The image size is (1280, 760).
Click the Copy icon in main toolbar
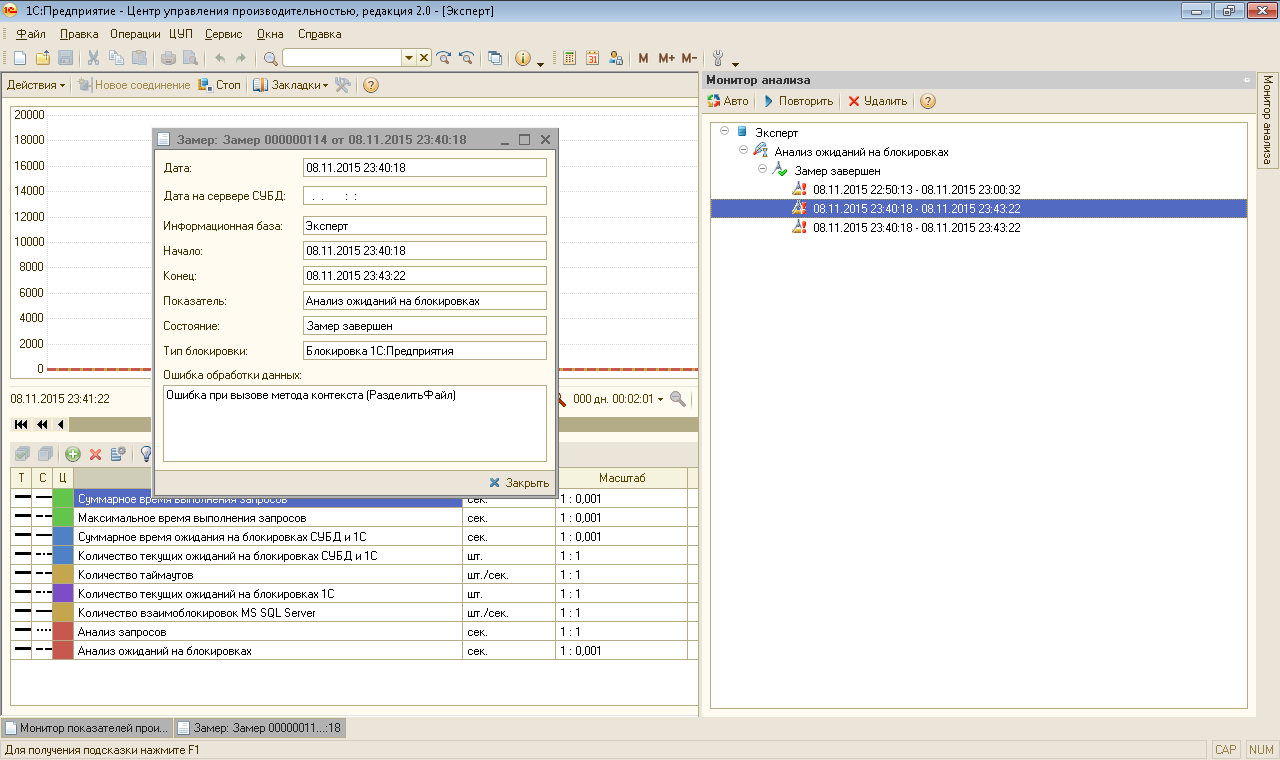click(116, 58)
